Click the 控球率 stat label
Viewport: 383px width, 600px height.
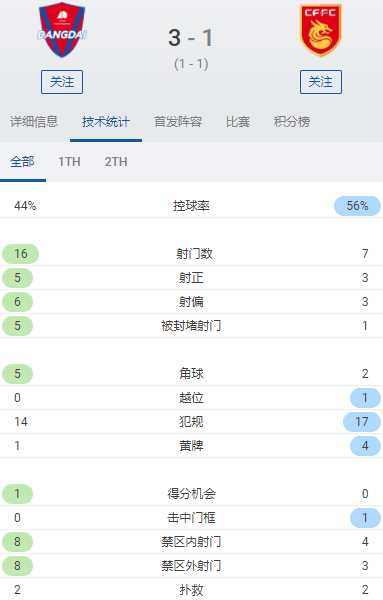[191, 206]
